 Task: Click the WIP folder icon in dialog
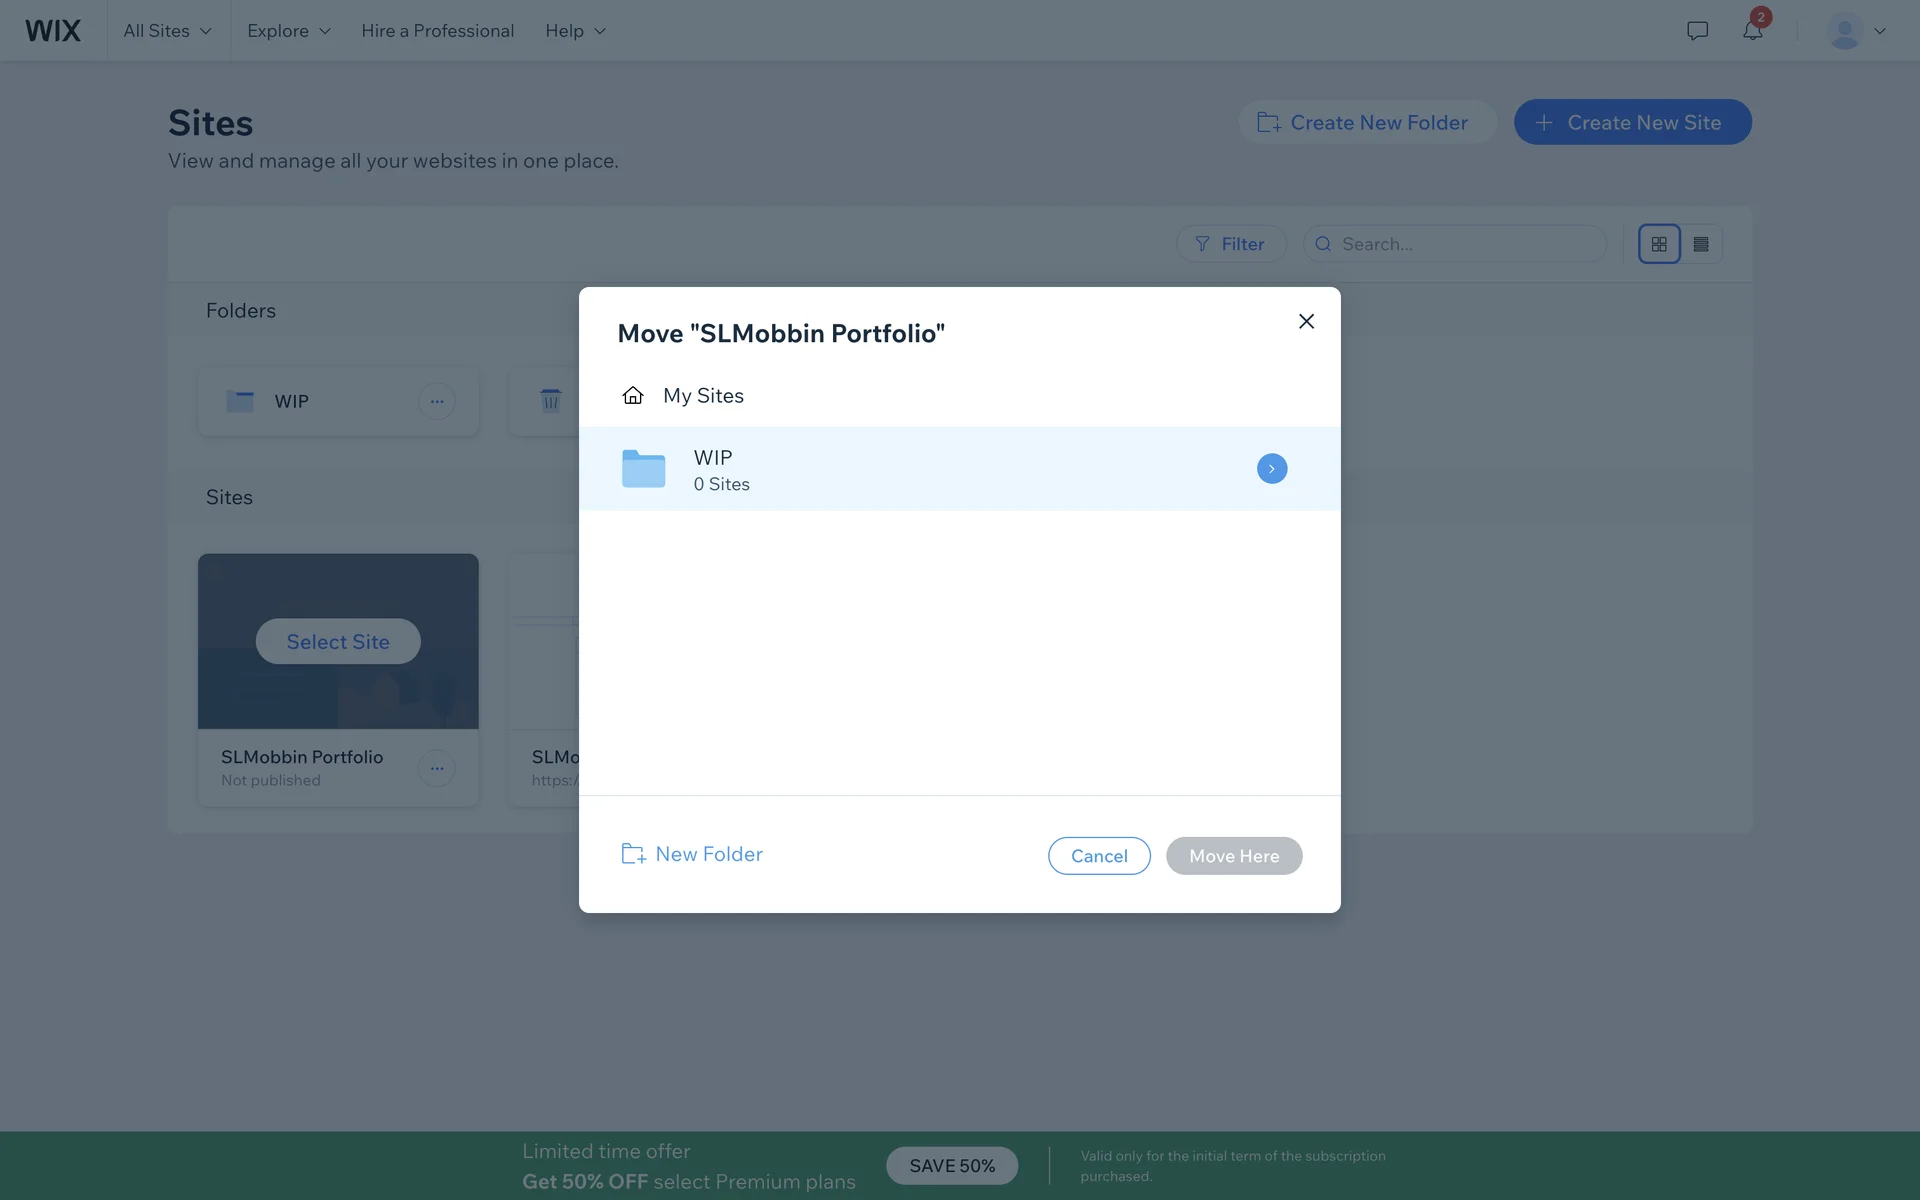643,469
